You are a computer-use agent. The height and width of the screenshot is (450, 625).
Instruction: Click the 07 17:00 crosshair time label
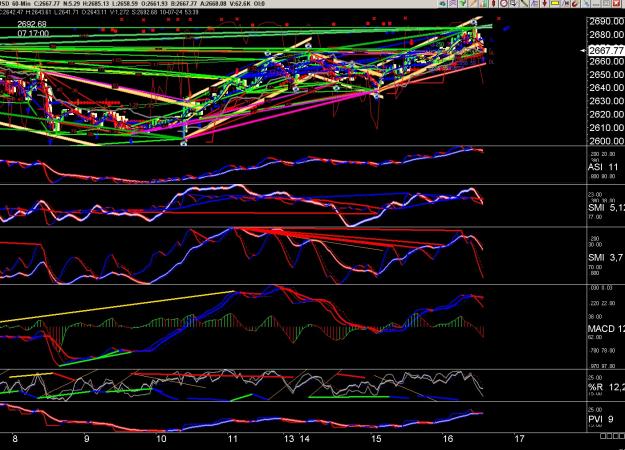pos(33,33)
